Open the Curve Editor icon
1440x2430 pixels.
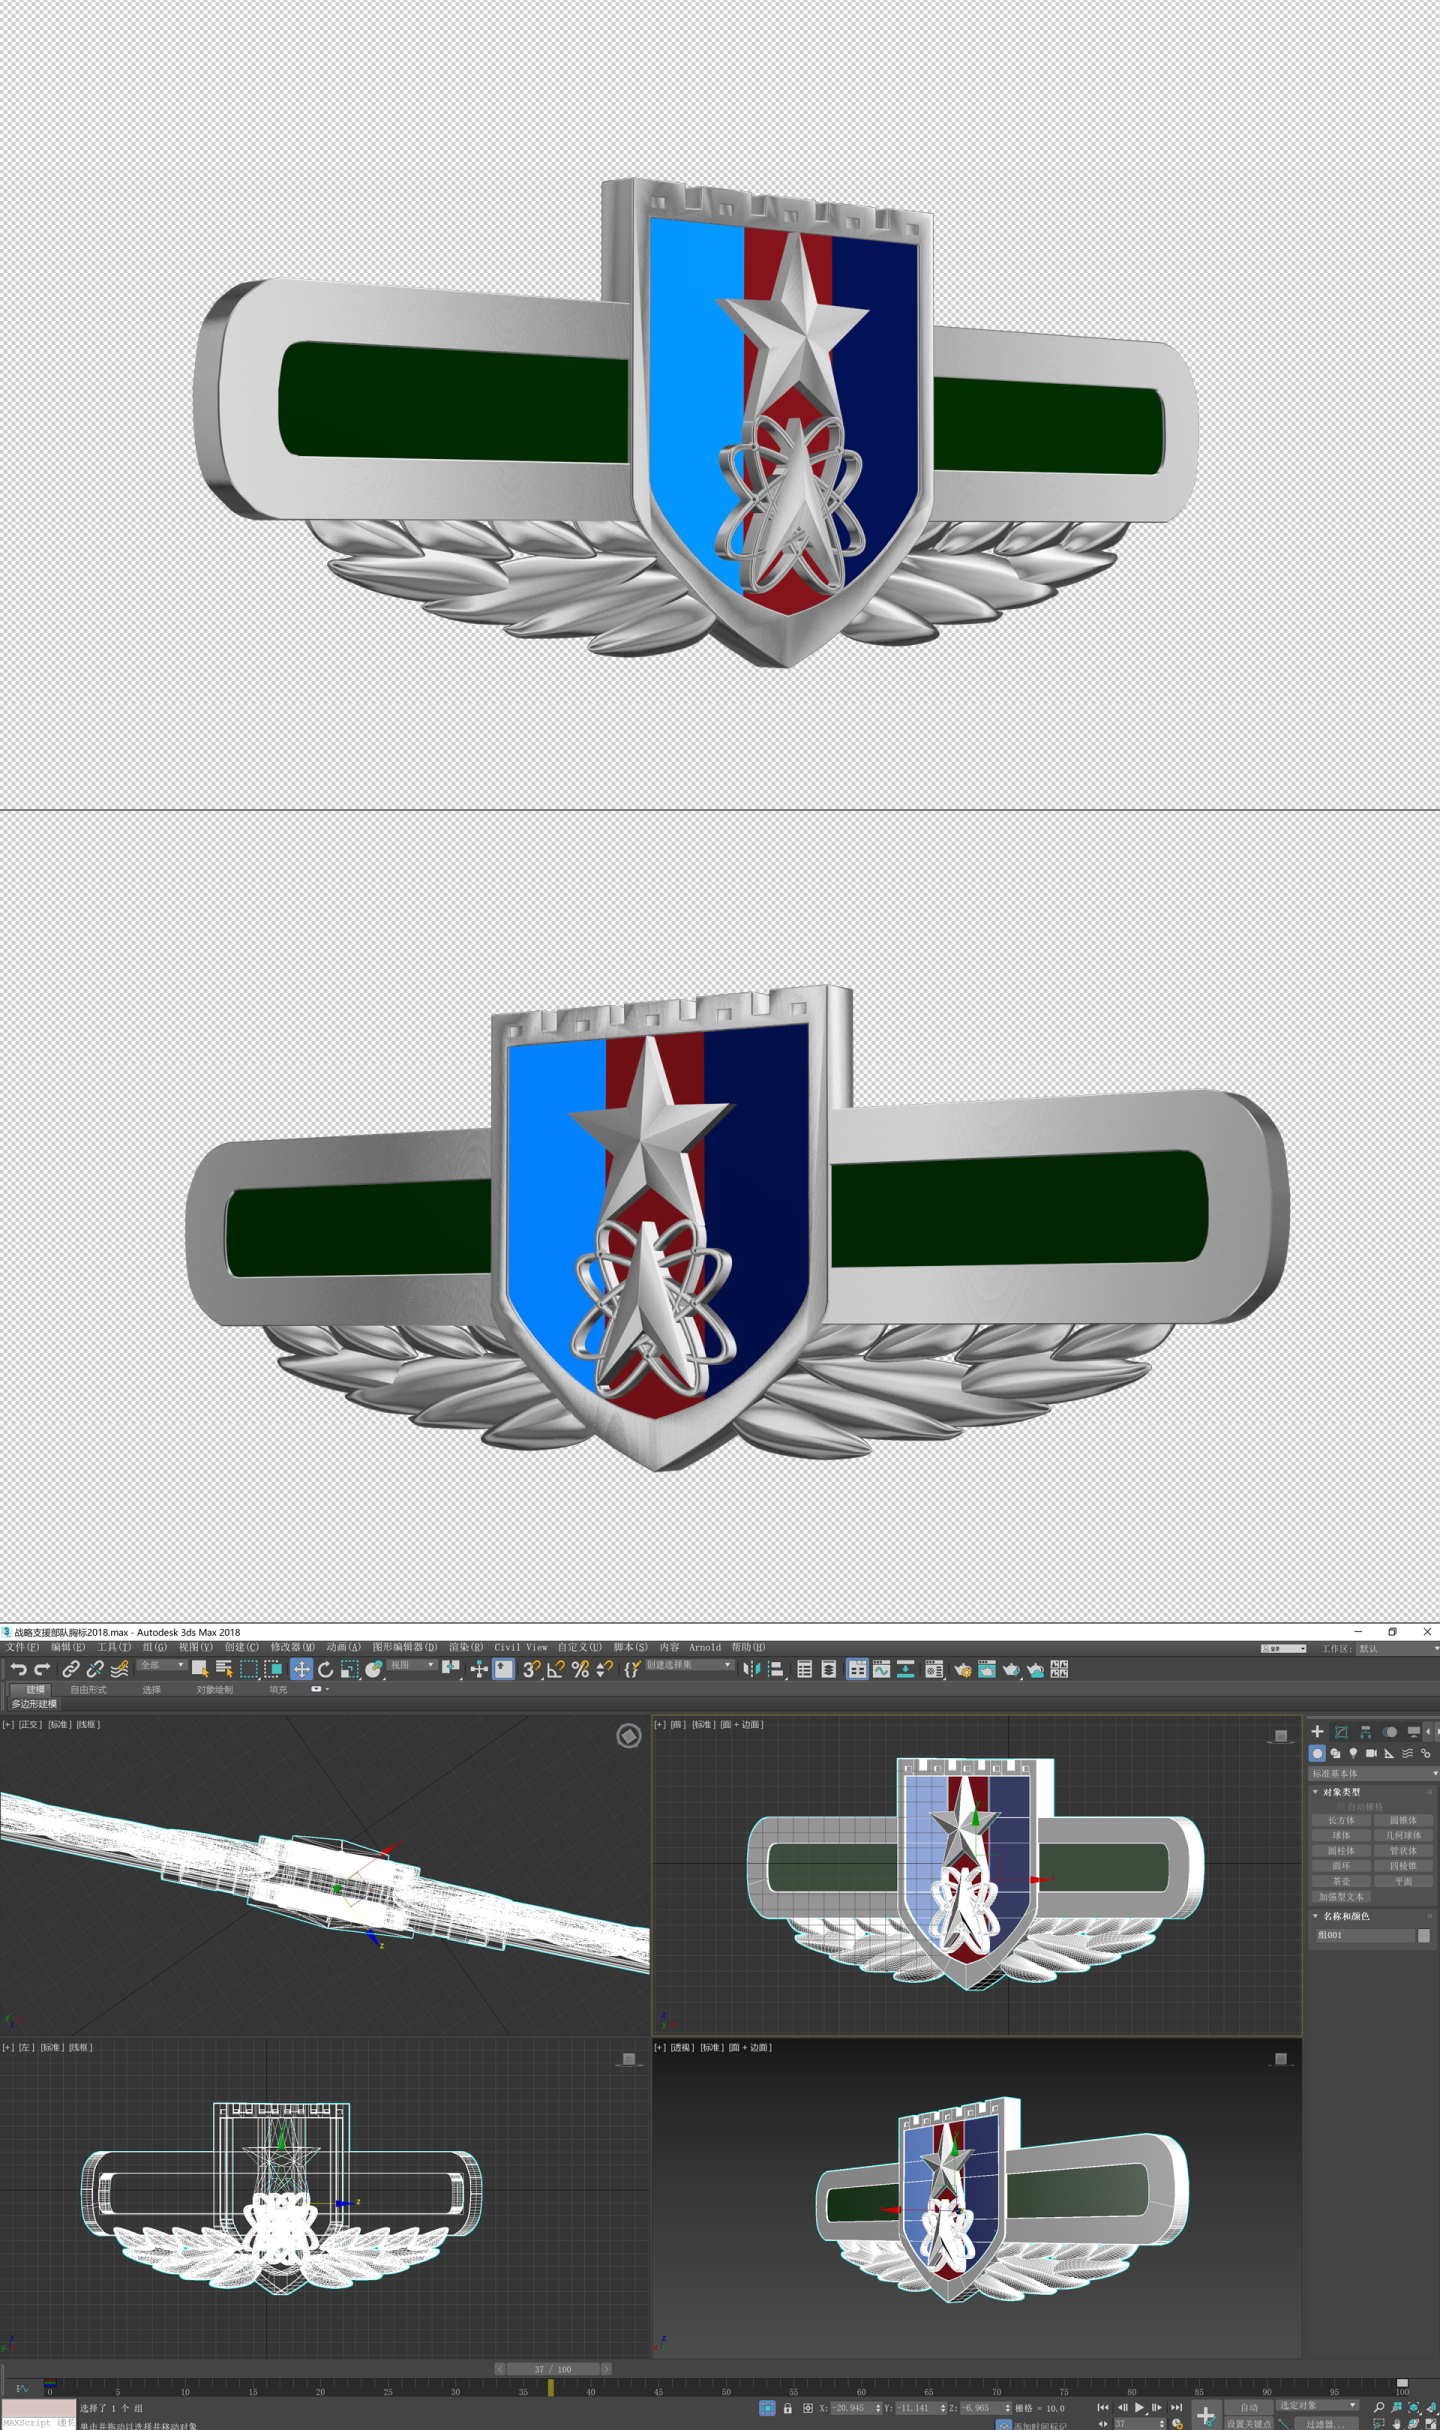click(x=881, y=1669)
